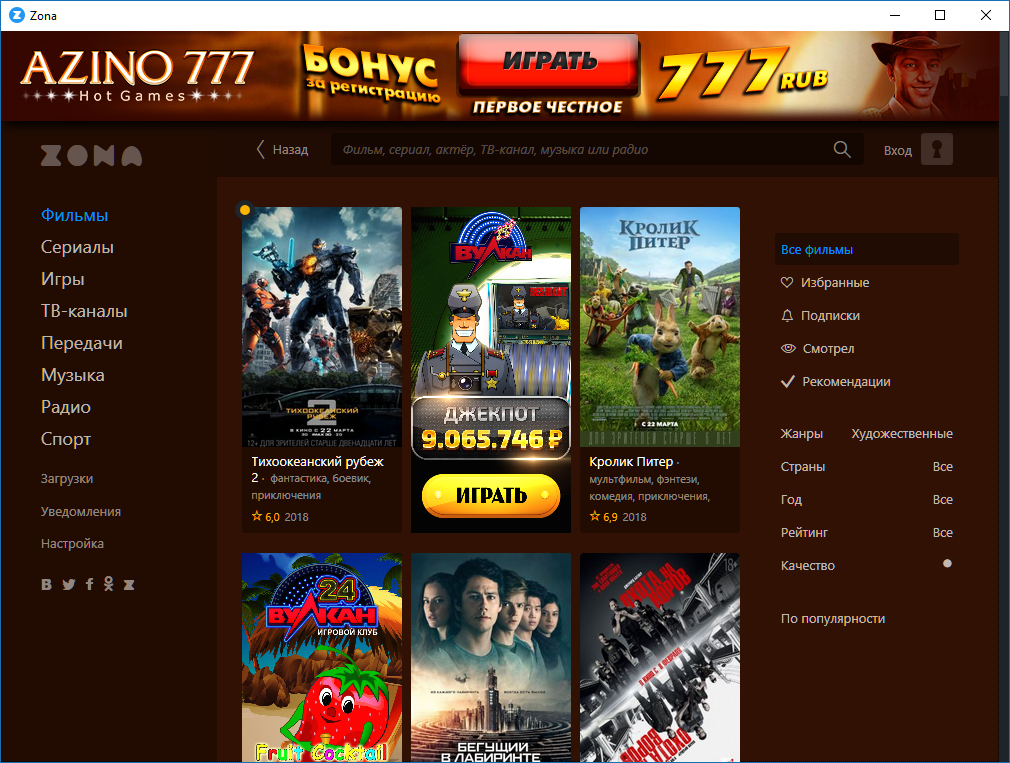Open the user profile avatar icon

(937, 149)
